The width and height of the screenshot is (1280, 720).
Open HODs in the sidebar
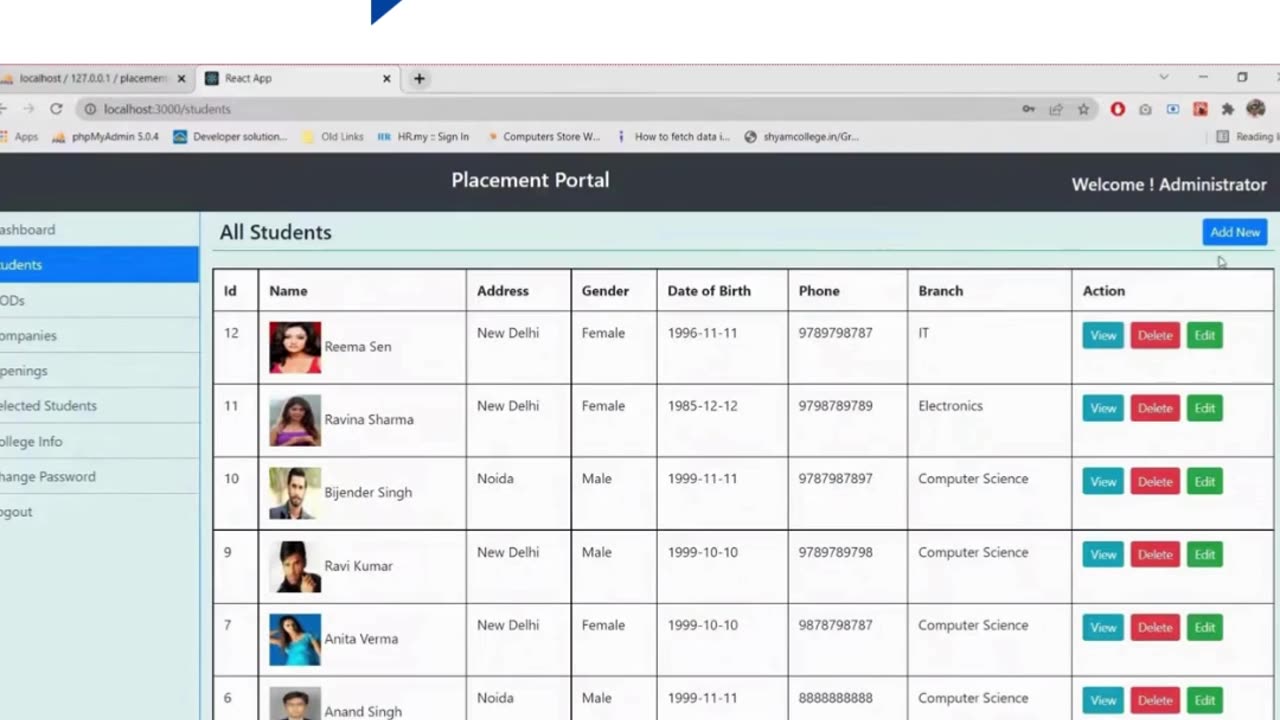pos(99,300)
